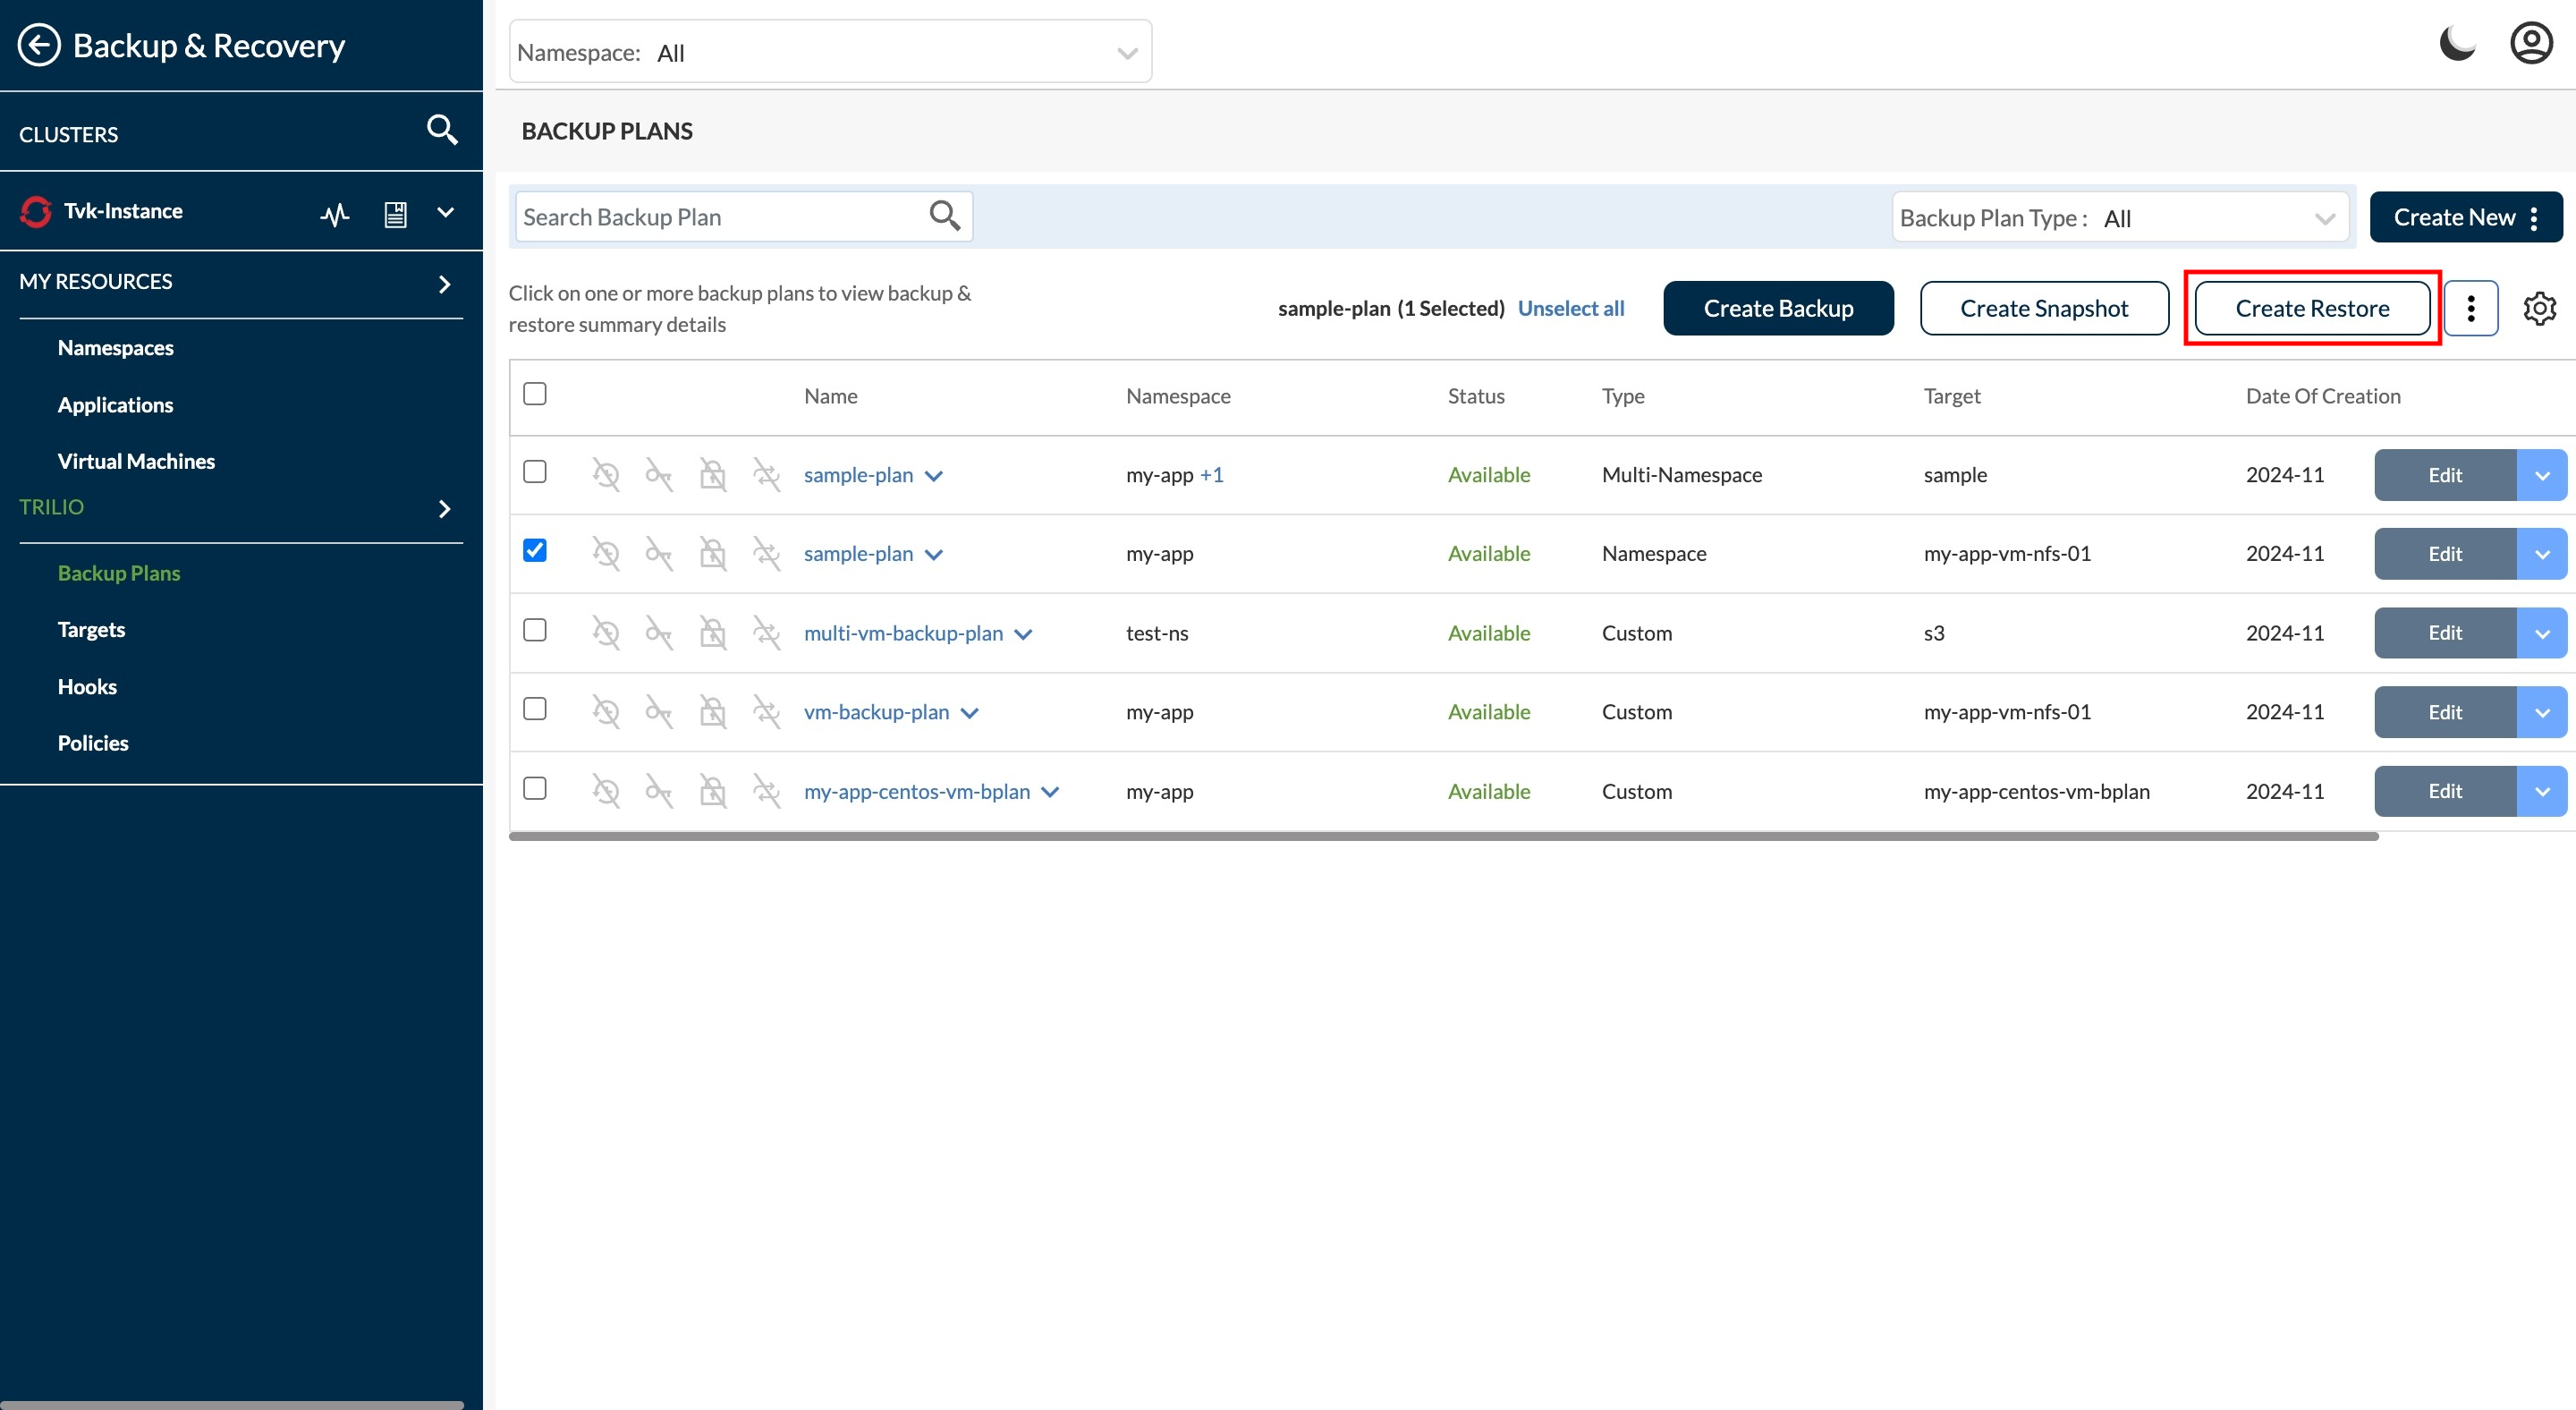
Task: Toggle the select-all header checkbox
Action: pyautogui.click(x=535, y=394)
